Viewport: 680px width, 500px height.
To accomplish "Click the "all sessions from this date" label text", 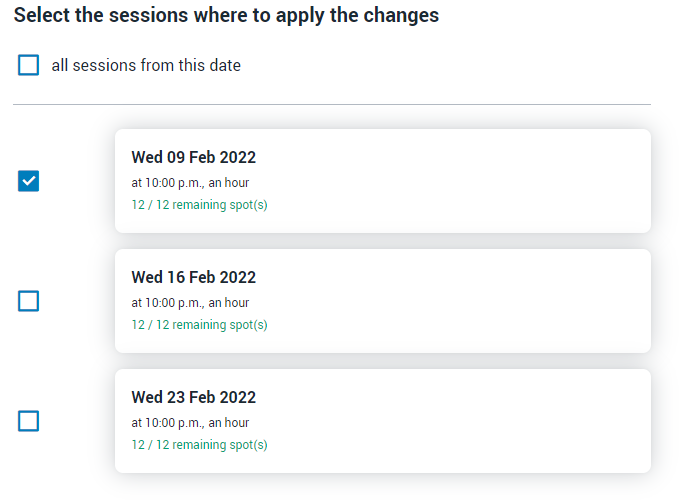I will [x=146, y=65].
